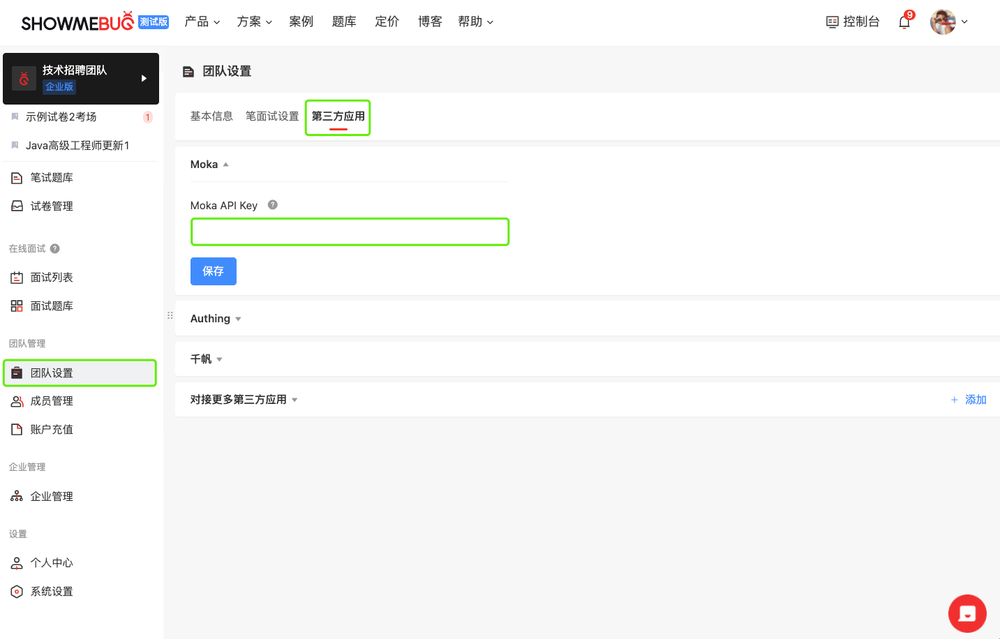Screen dimensions: 1000x639
Task: Open 控制台 from the top bar
Action: pyautogui.click(x=852, y=22)
